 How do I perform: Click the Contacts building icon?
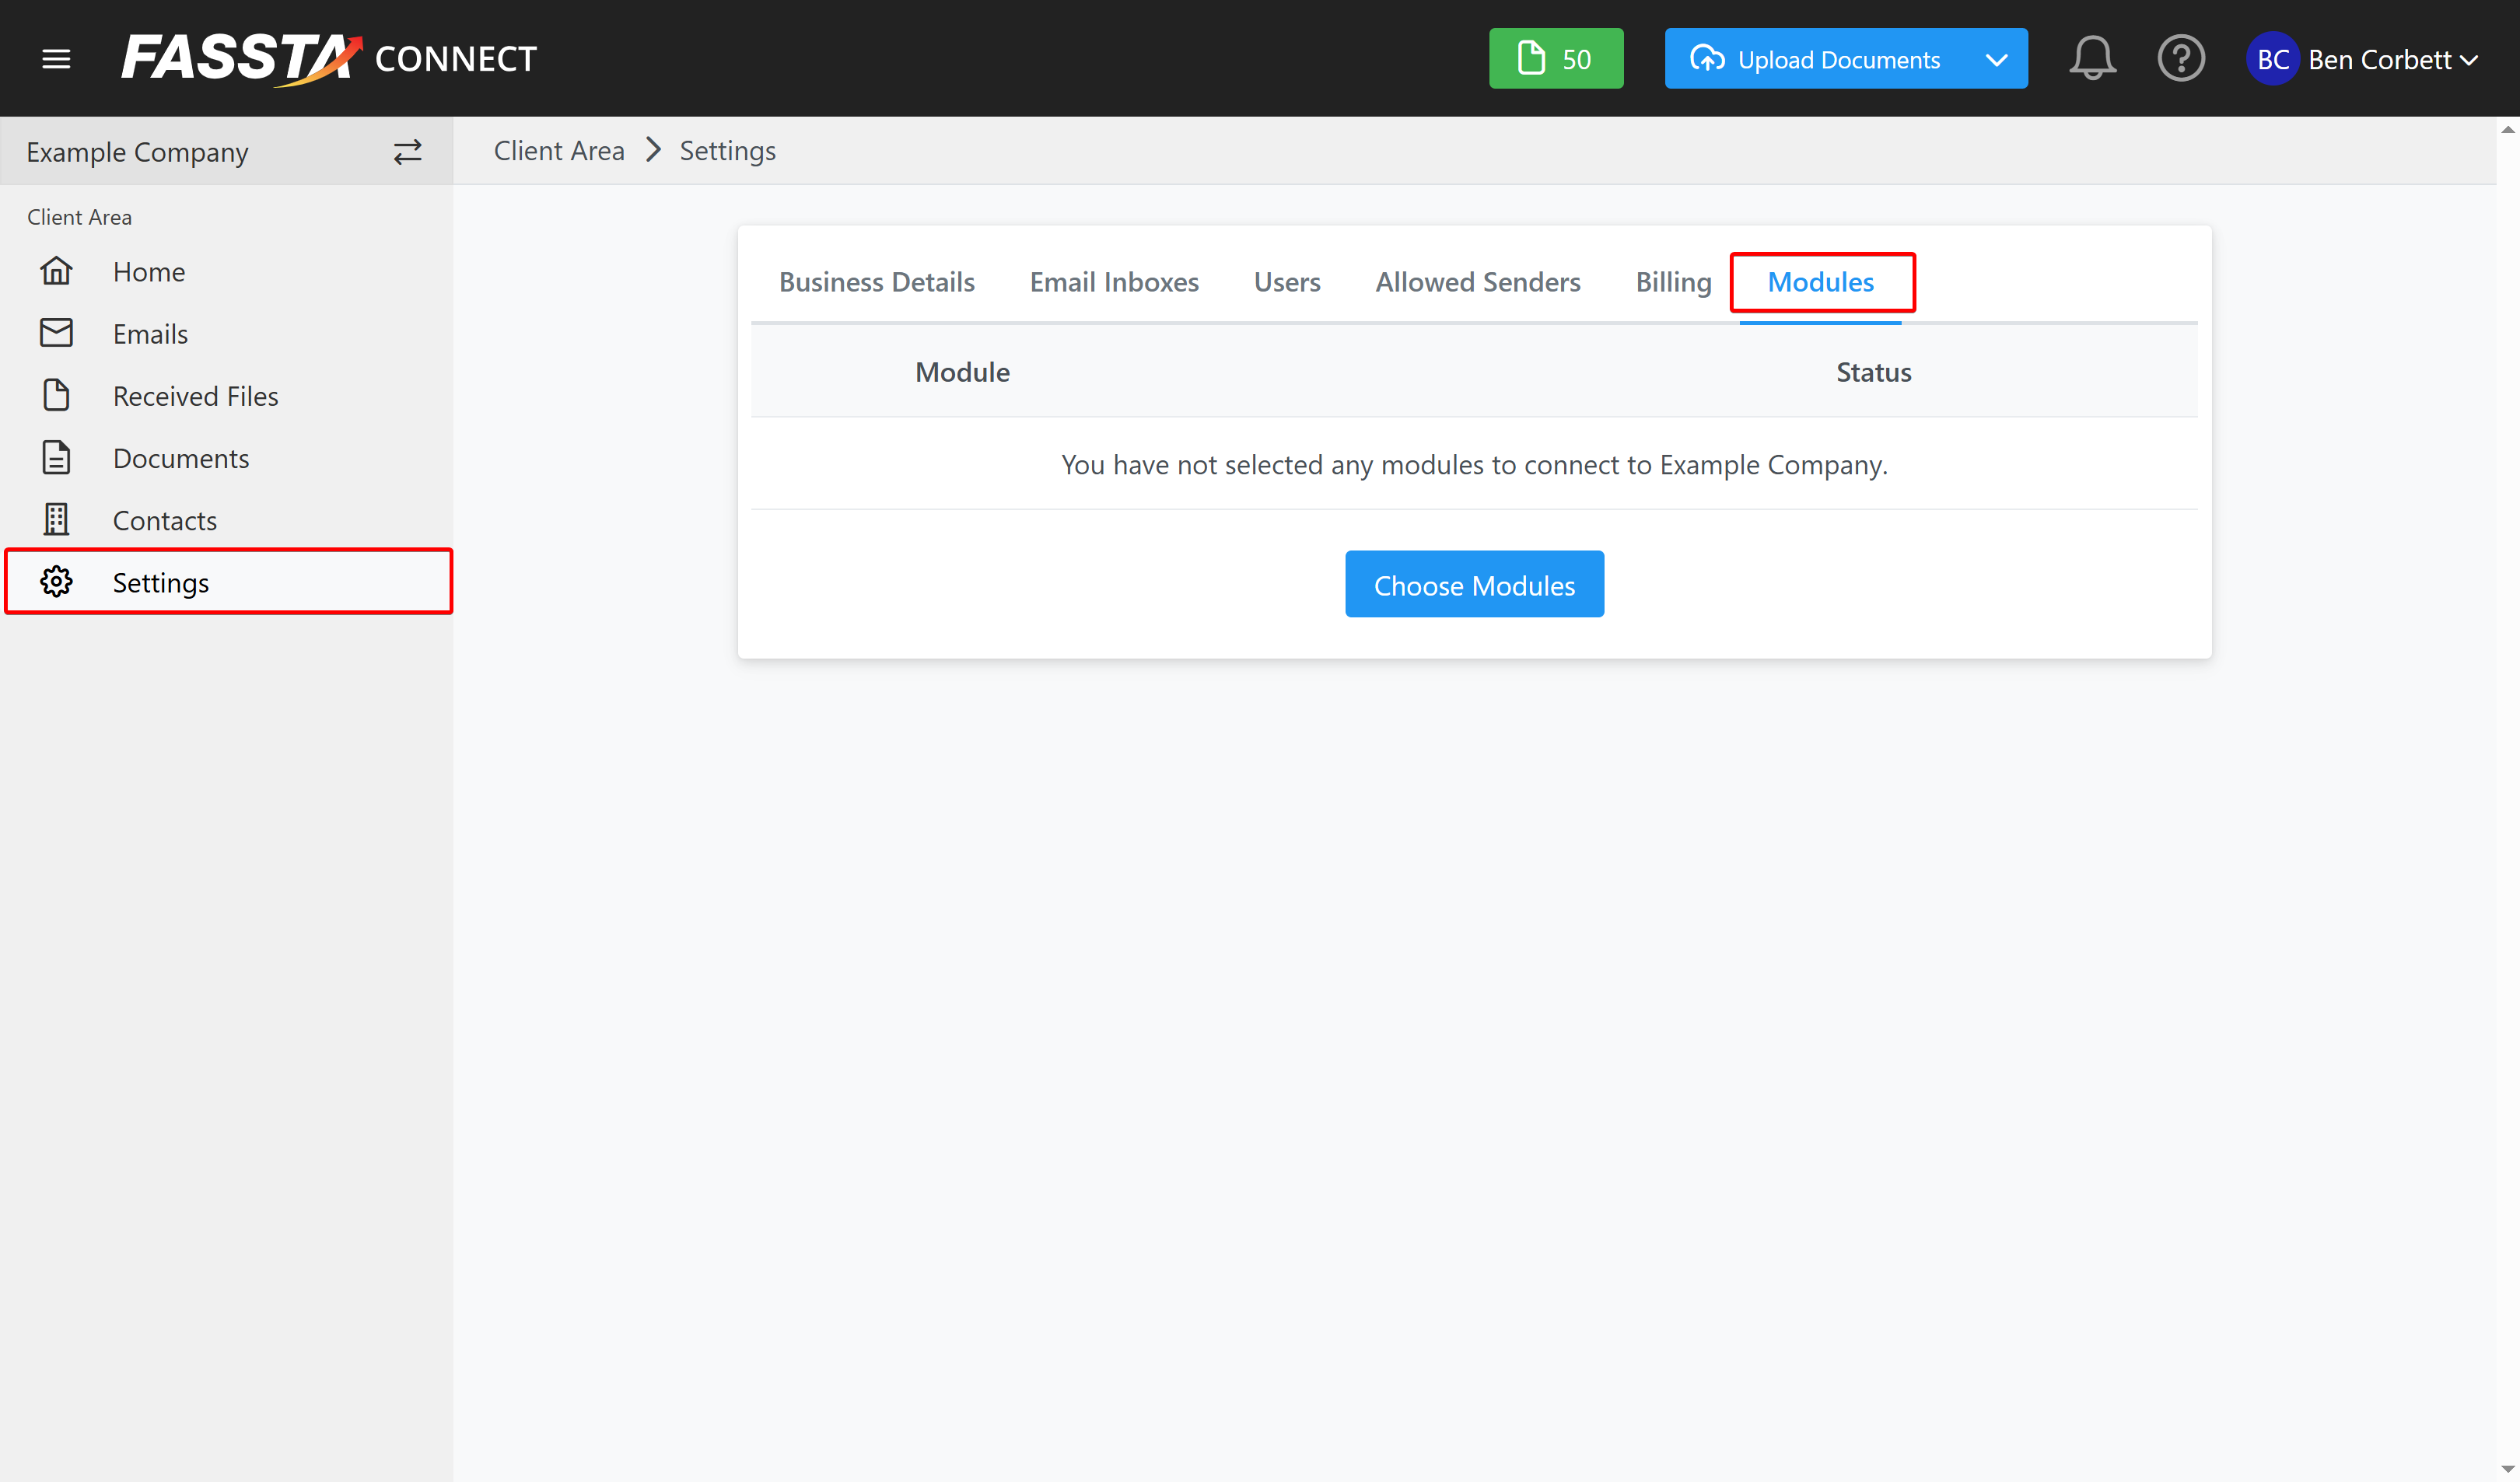coord(56,520)
